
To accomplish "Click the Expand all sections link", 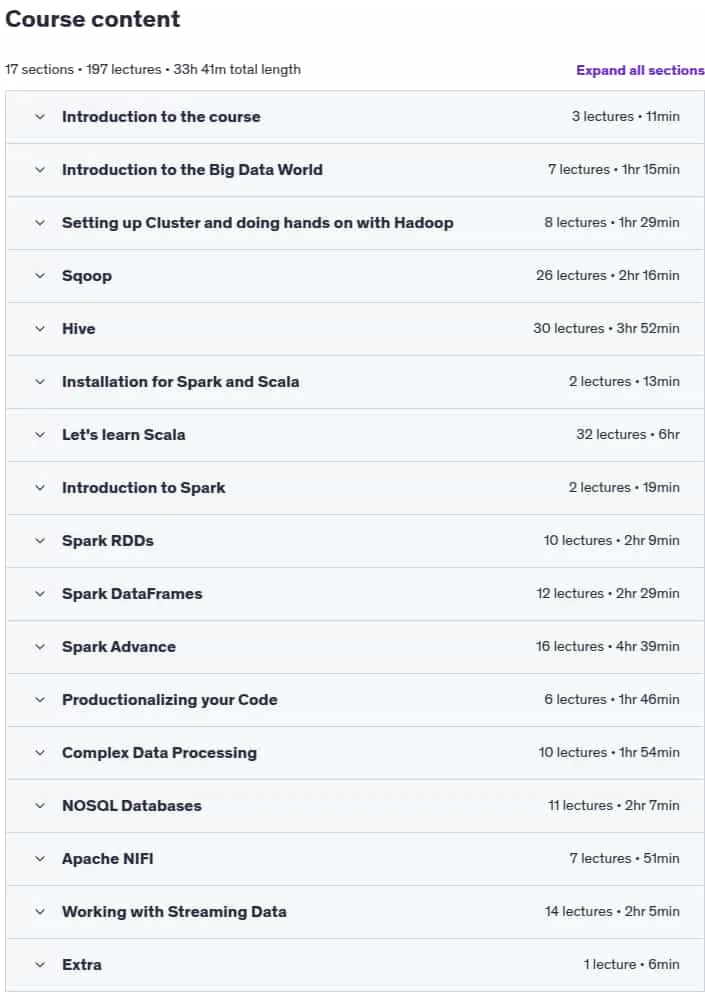I will pos(640,70).
